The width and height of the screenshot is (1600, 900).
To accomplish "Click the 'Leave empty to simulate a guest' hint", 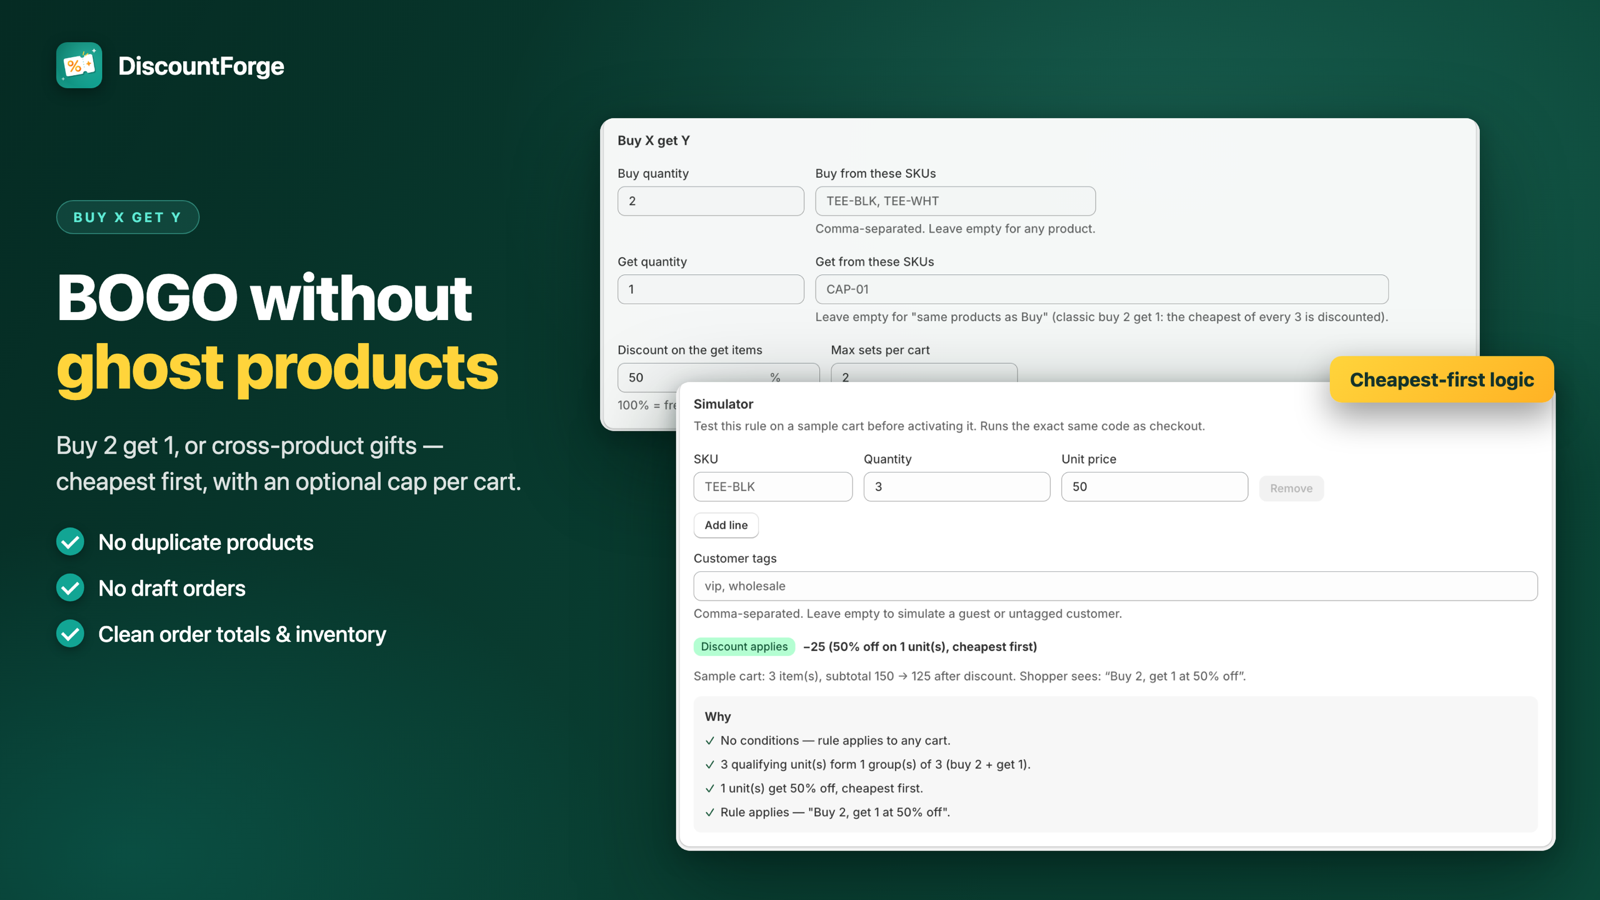I will point(908,614).
